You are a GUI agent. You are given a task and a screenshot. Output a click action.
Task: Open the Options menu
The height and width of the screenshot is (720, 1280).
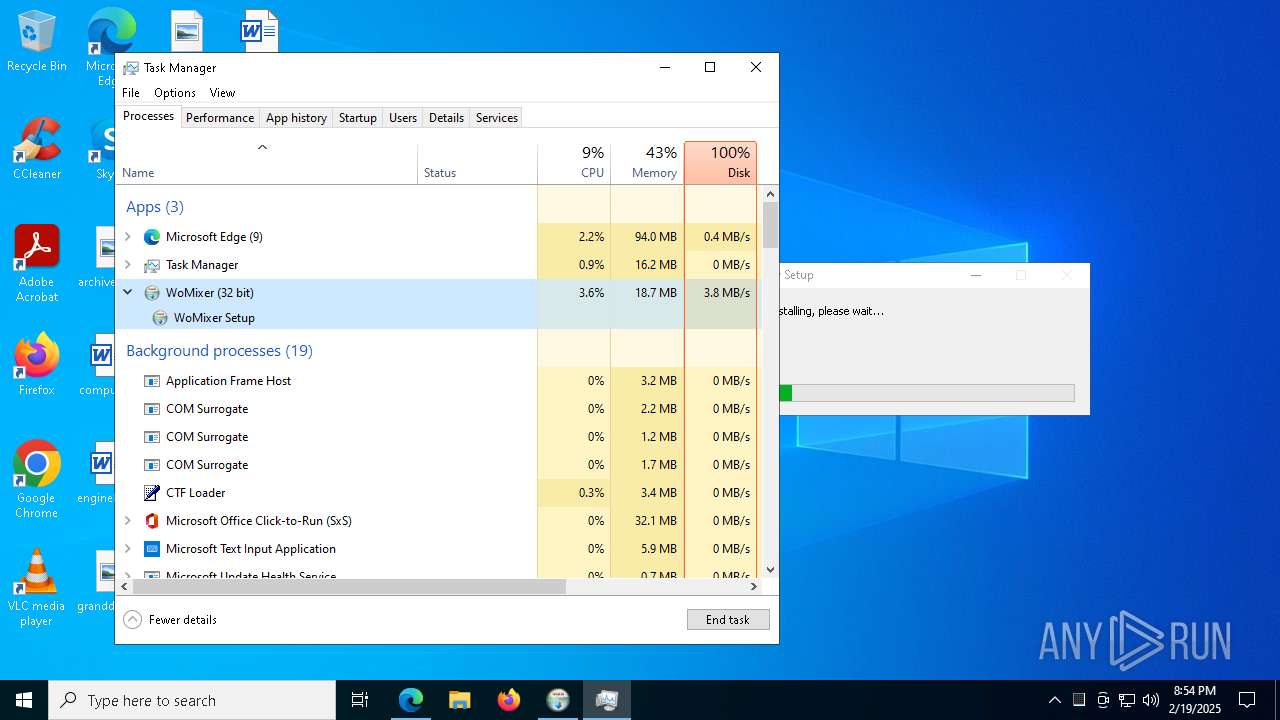point(175,93)
